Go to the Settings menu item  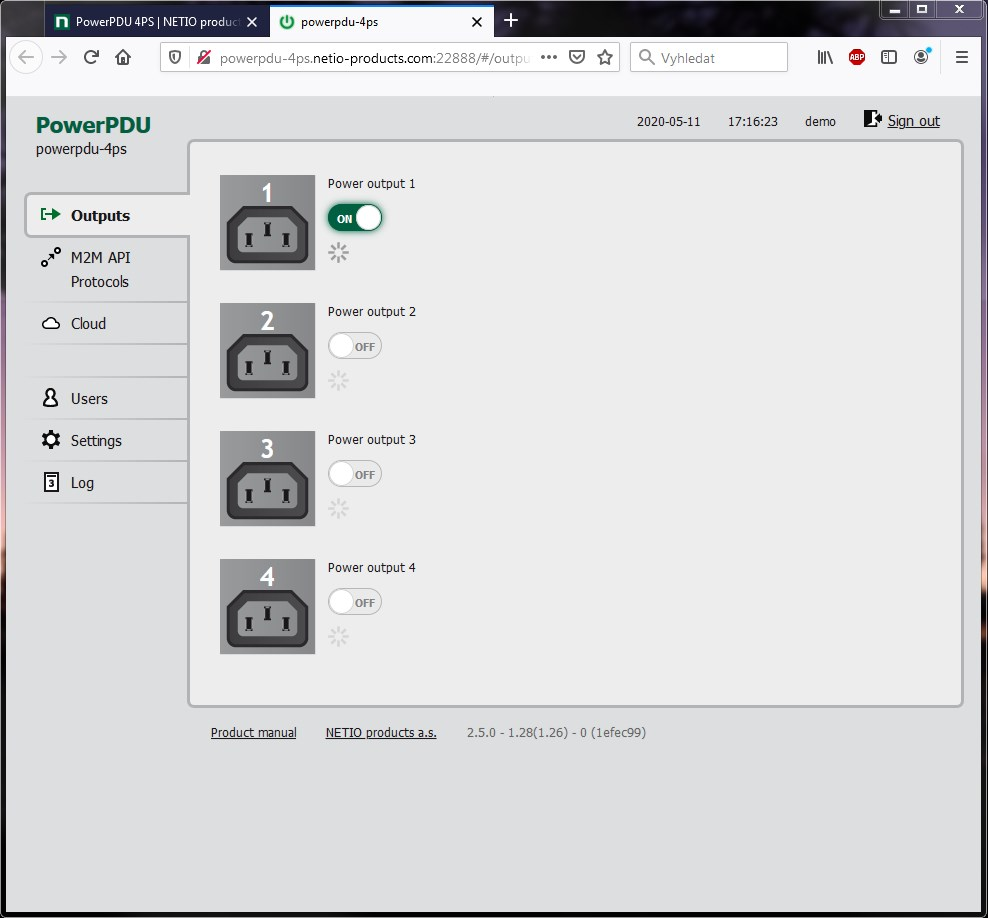96,440
